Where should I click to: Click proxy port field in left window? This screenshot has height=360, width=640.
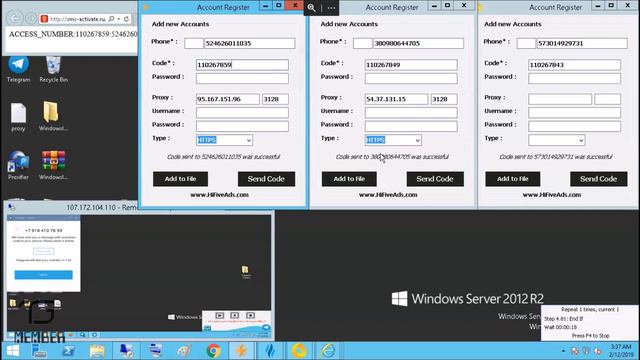(x=275, y=99)
